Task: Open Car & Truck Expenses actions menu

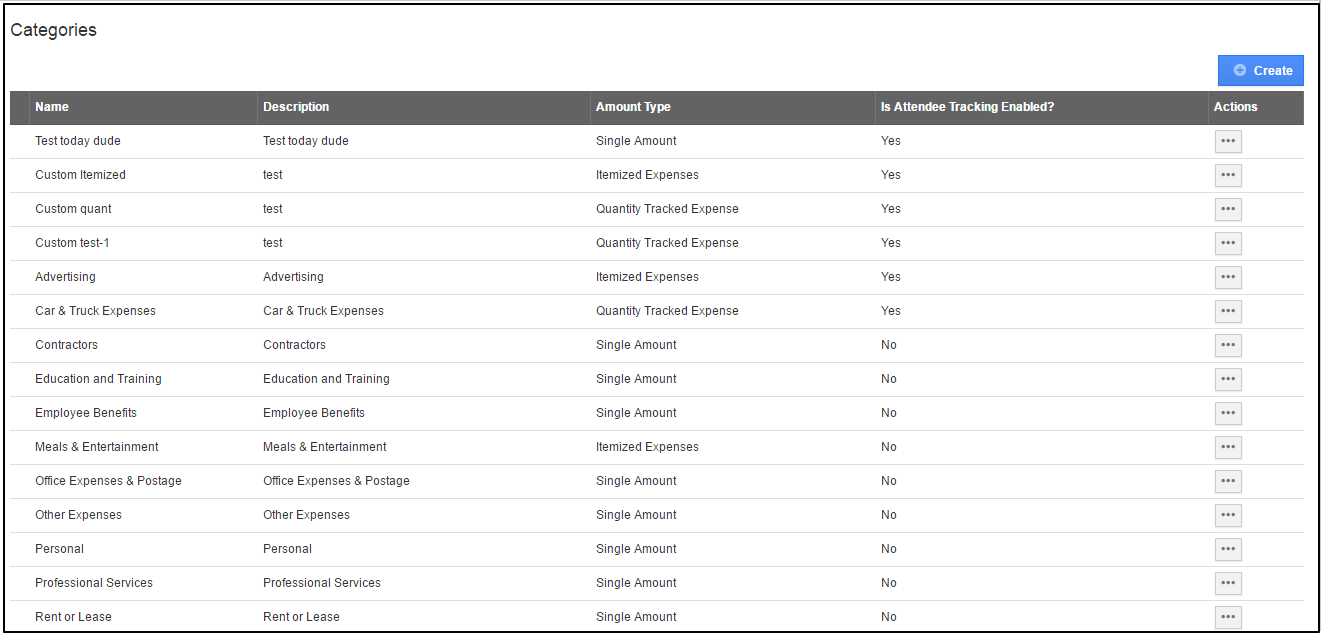Action: click(1228, 311)
